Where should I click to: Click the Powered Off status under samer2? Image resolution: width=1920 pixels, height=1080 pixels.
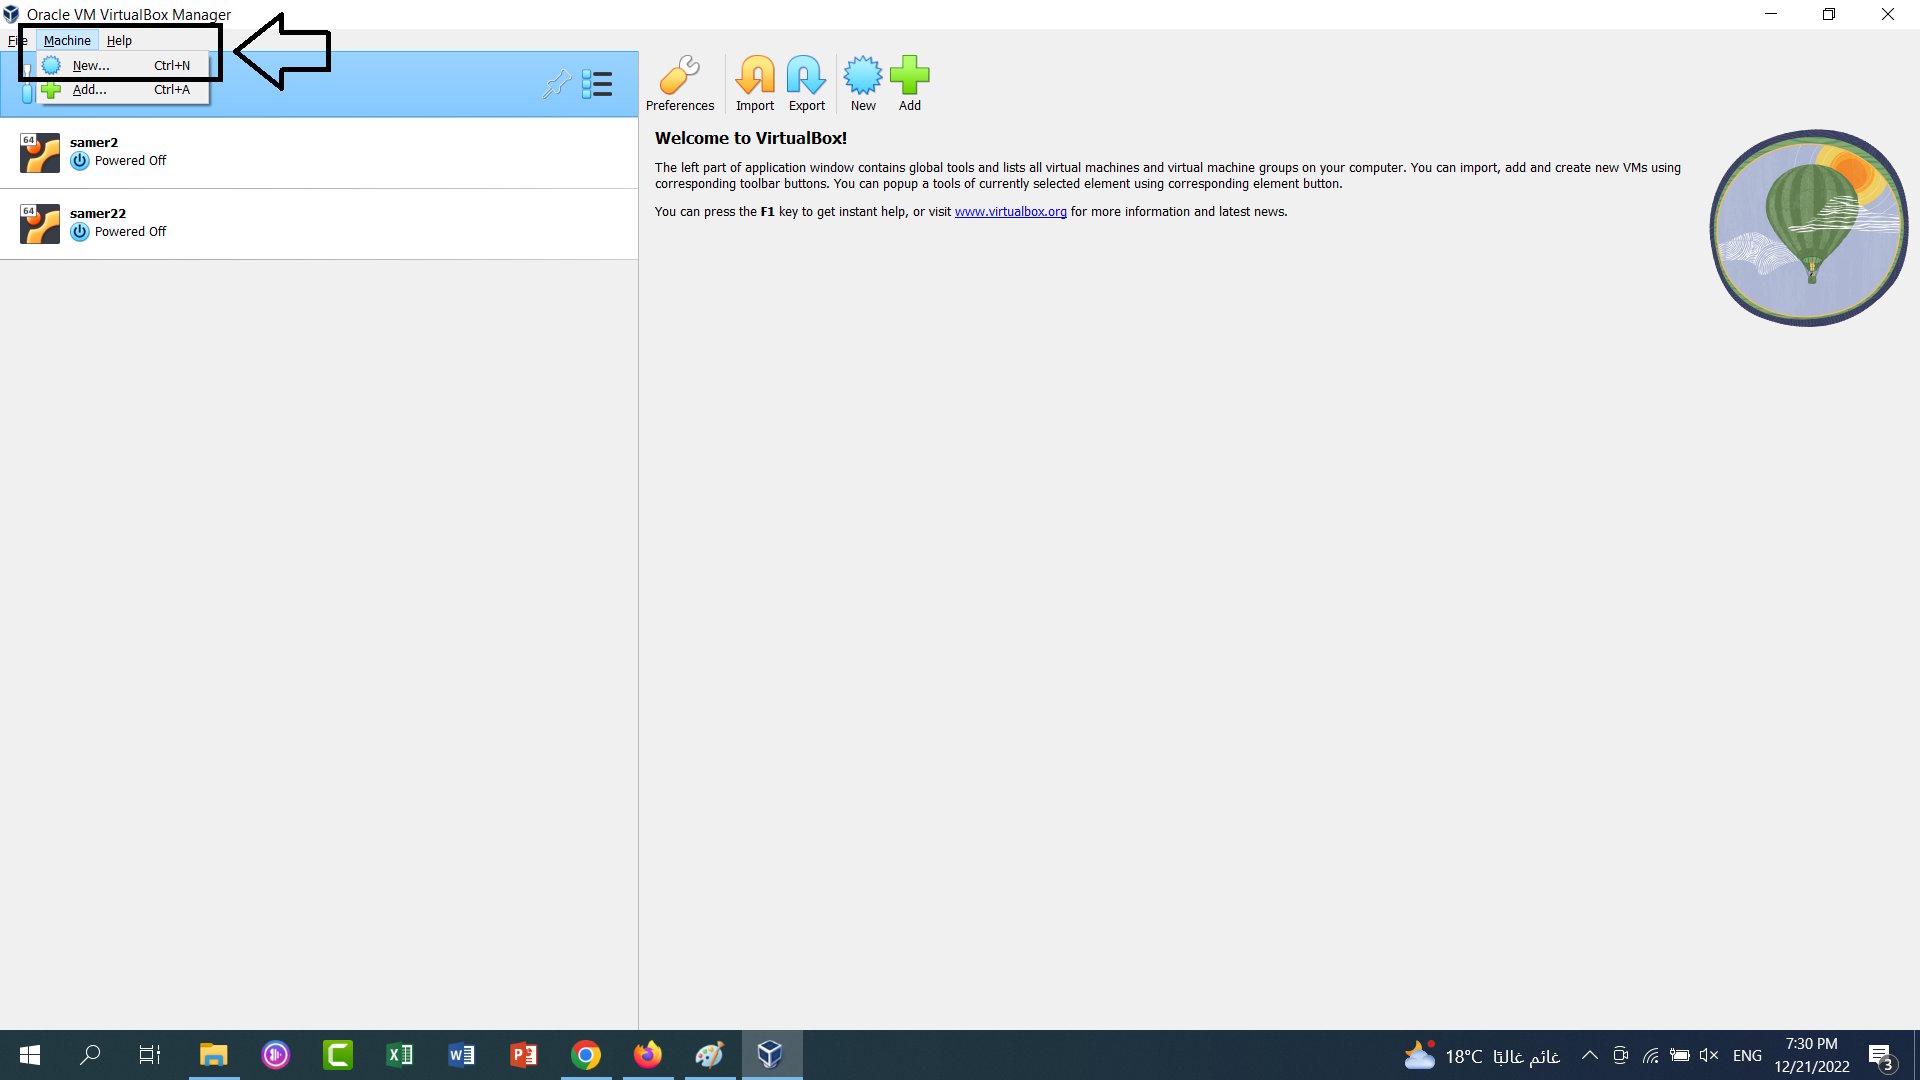click(x=130, y=161)
